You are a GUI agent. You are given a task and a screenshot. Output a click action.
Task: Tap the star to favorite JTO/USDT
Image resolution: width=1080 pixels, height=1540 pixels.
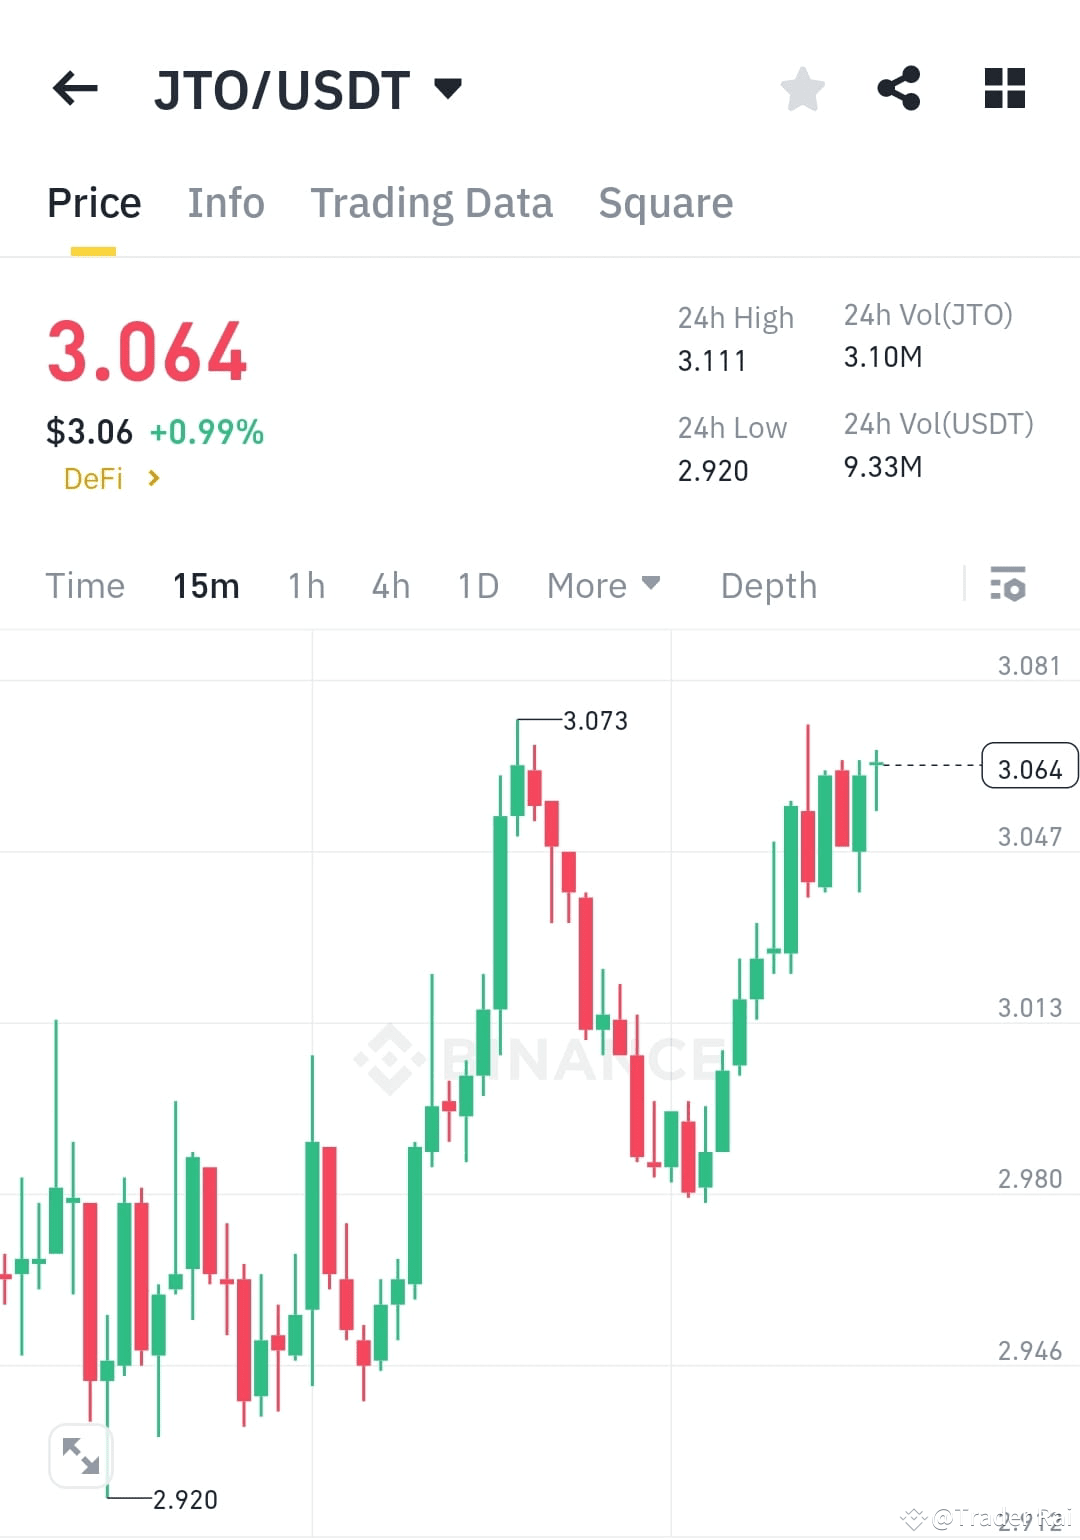(x=803, y=88)
